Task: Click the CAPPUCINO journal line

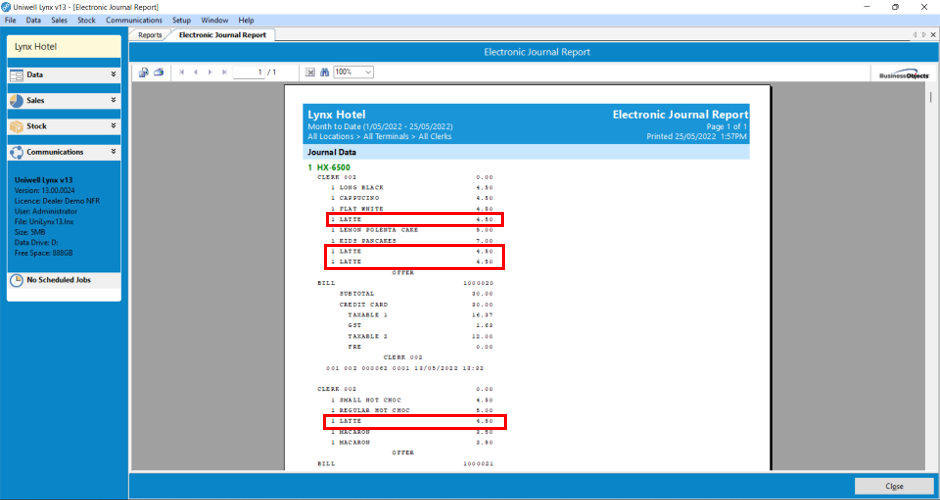Action: [412, 198]
